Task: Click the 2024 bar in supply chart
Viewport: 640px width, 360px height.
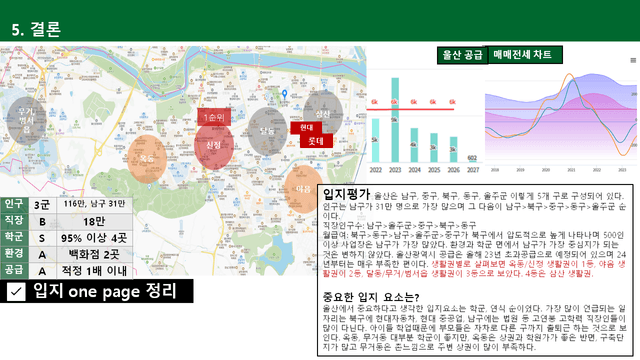Action: (414, 145)
